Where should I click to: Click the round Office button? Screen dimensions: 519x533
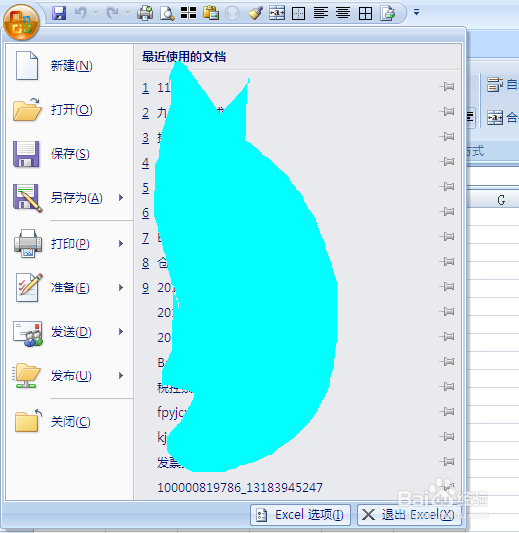(21, 22)
